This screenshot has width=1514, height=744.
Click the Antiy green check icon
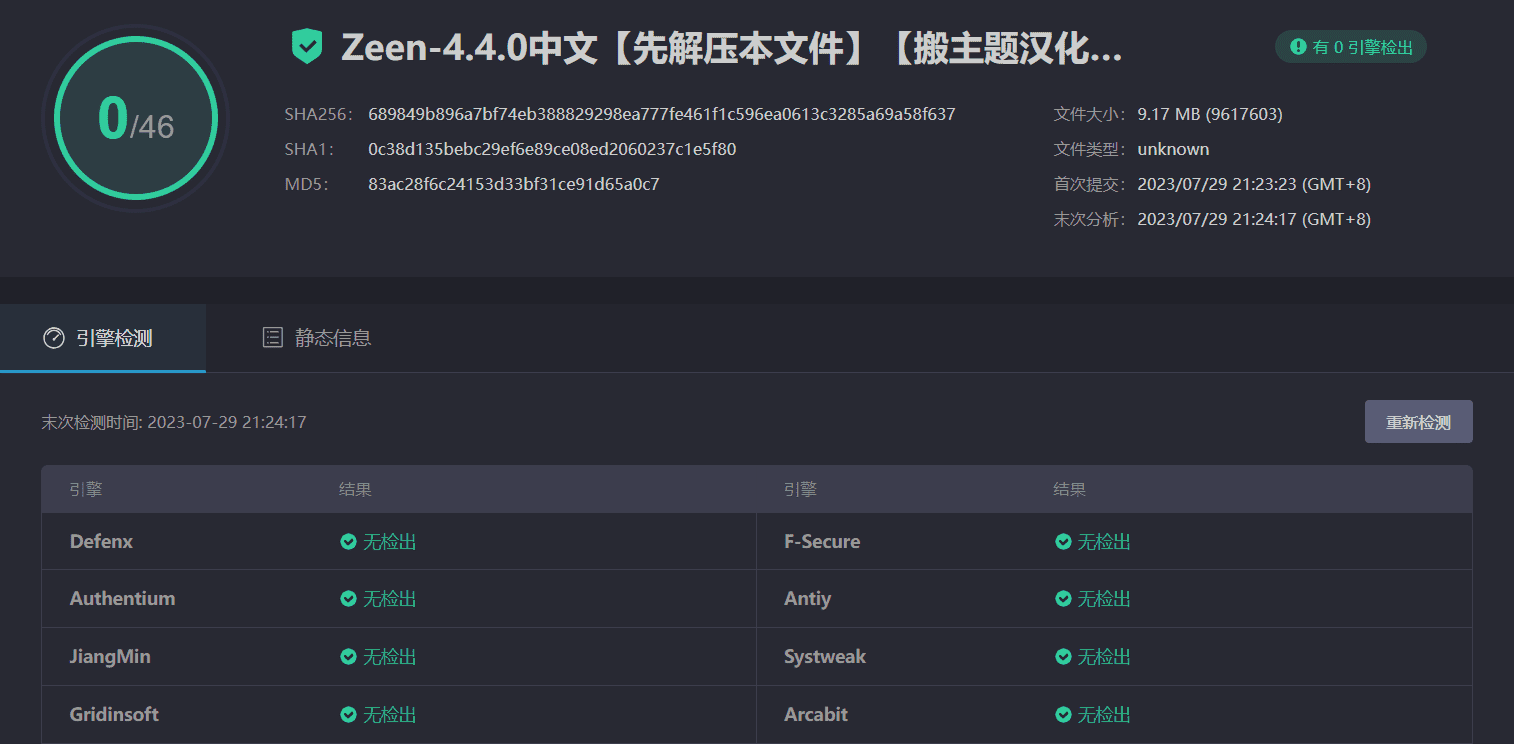pos(1063,599)
